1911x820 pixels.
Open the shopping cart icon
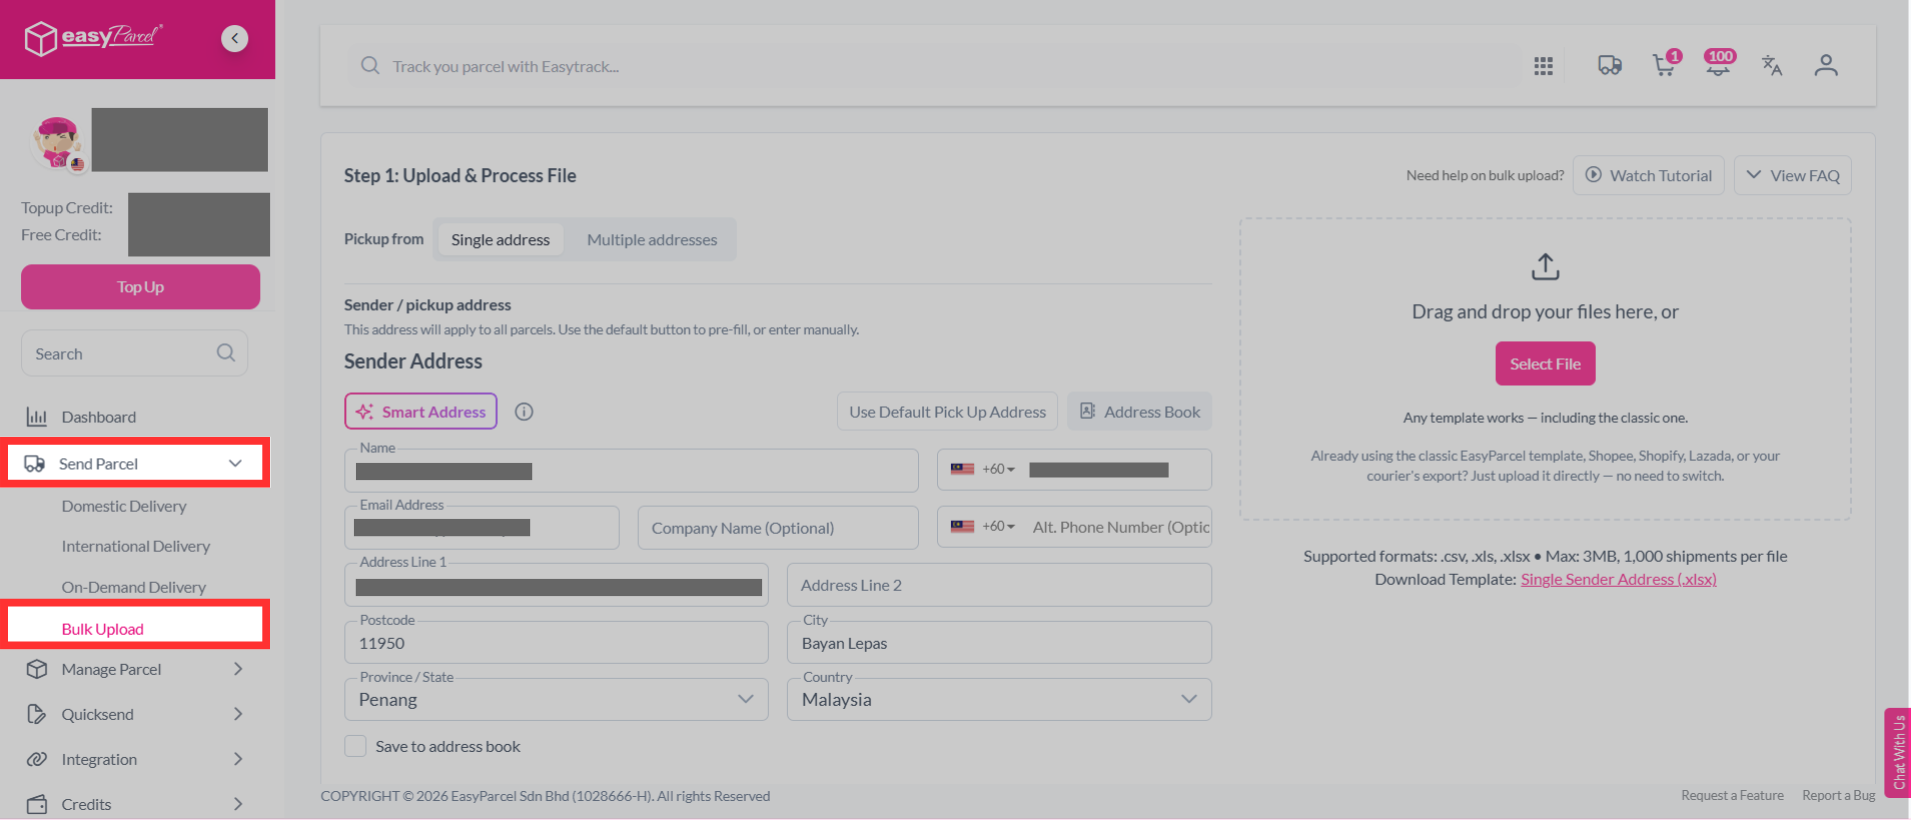click(1666, 64)
